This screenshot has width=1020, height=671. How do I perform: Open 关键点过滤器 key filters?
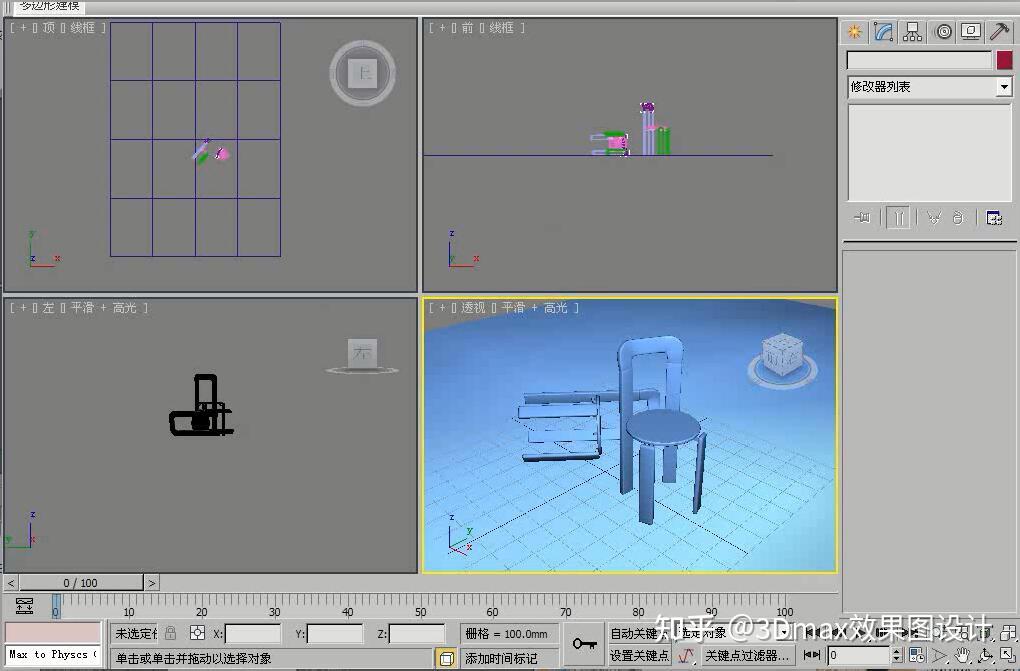pos(747,655)
